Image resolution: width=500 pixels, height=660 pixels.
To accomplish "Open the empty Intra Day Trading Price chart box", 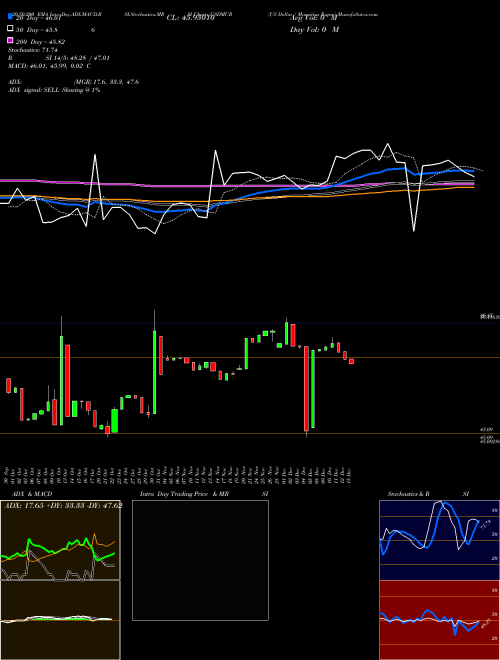I will (x=200, y=560).
